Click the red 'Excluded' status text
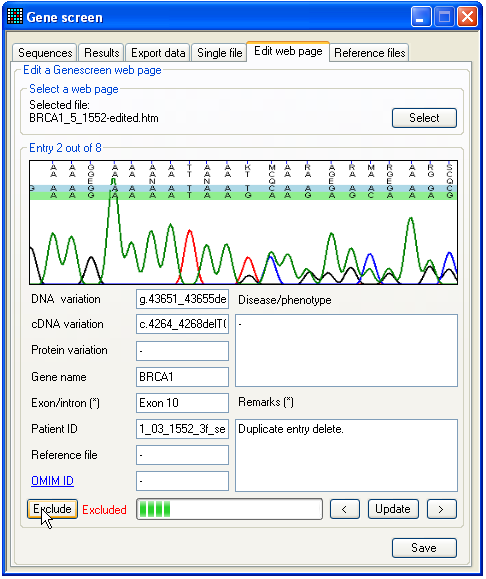The width and height of the screenshot is (486, 579). coord(104,510)
